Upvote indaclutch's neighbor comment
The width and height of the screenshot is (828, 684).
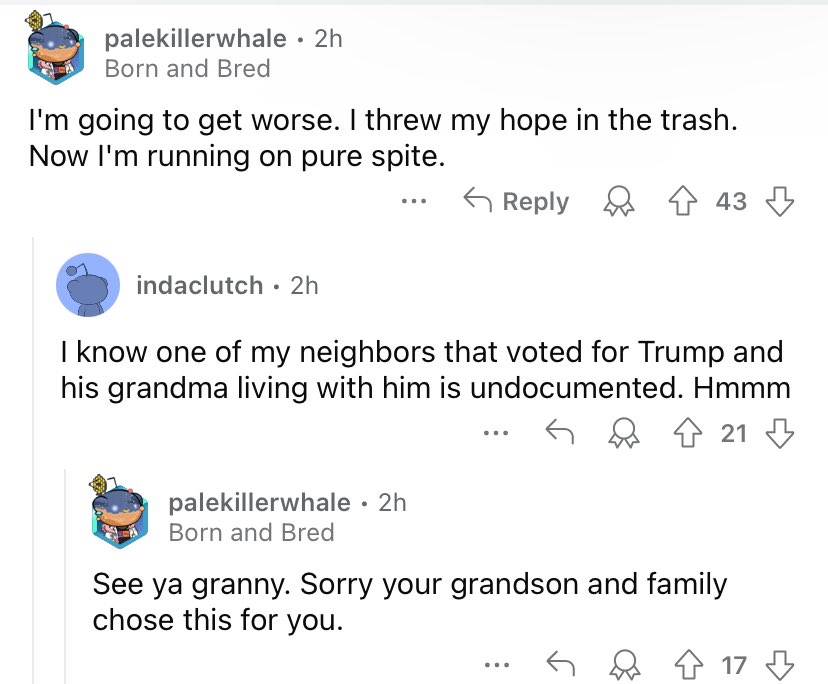tap(688, 433)
